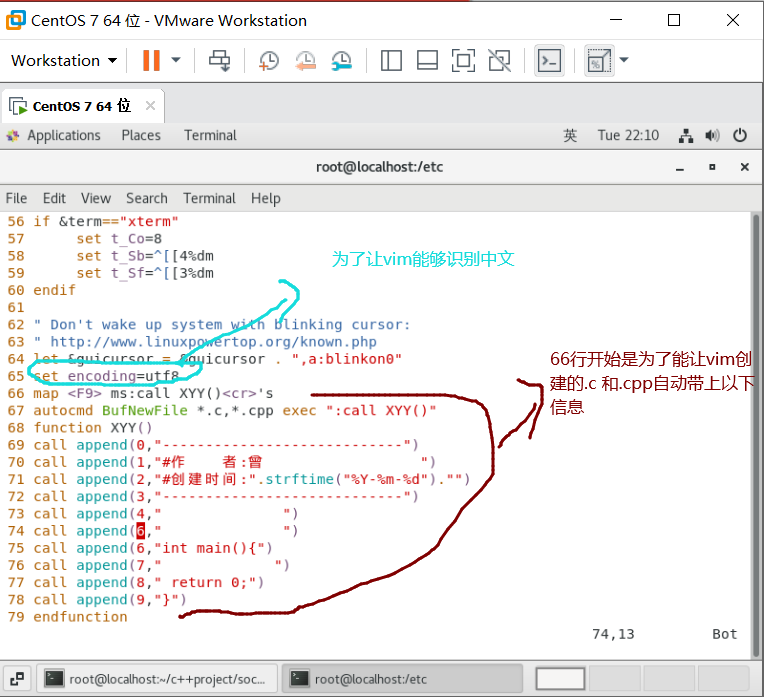Take a snapshot of the virtual machine
This screenshot has width=764, height=697.
(x=268, y=60)
